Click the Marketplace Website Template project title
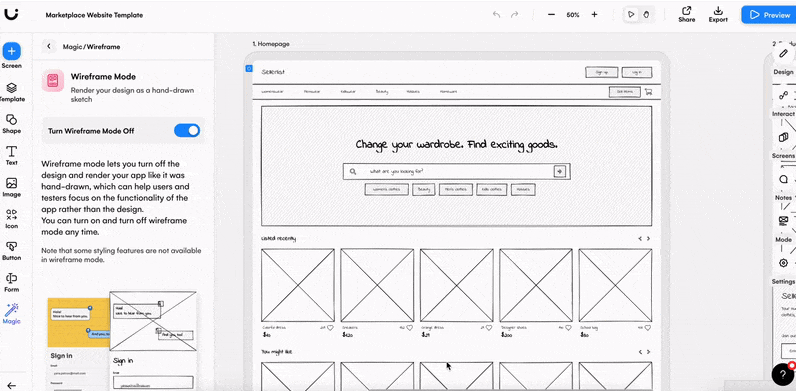796x391 pixels. [94, 15]
